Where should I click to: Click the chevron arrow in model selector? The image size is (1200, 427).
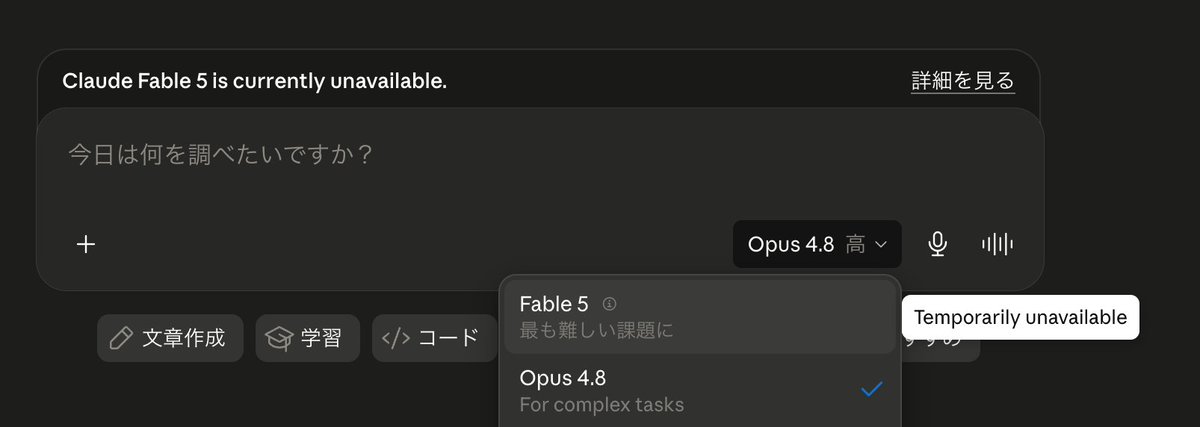tap(881, 244)
